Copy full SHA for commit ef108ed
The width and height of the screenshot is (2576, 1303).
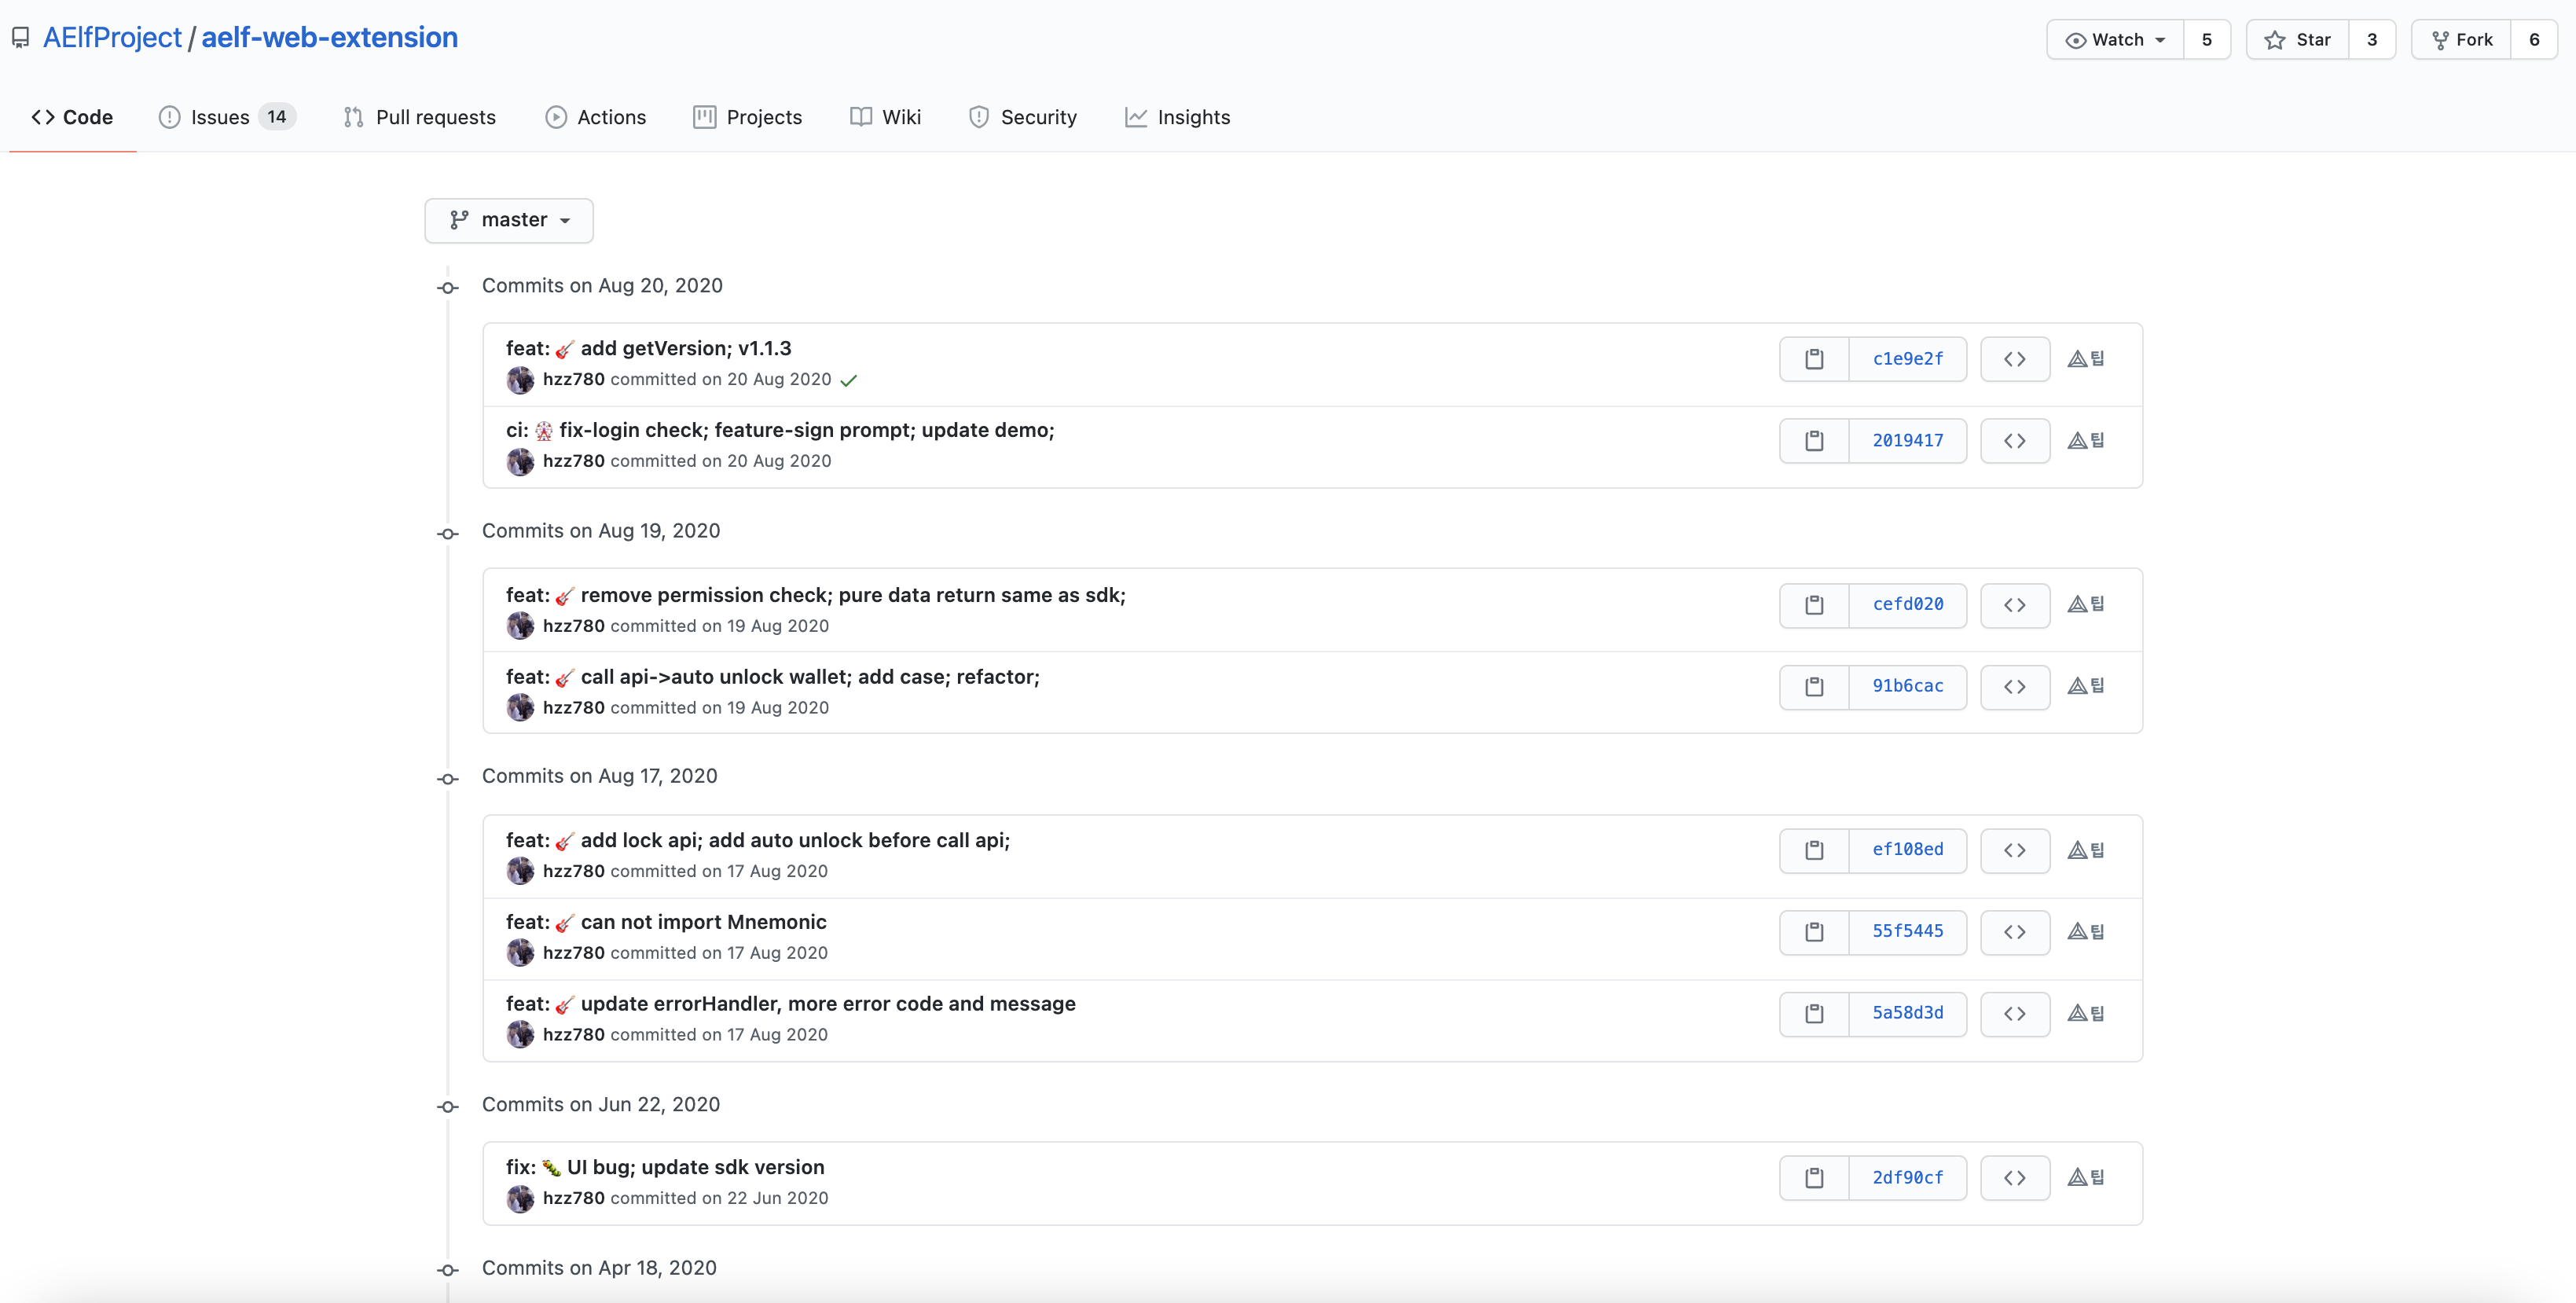(x=1814, y=850)
